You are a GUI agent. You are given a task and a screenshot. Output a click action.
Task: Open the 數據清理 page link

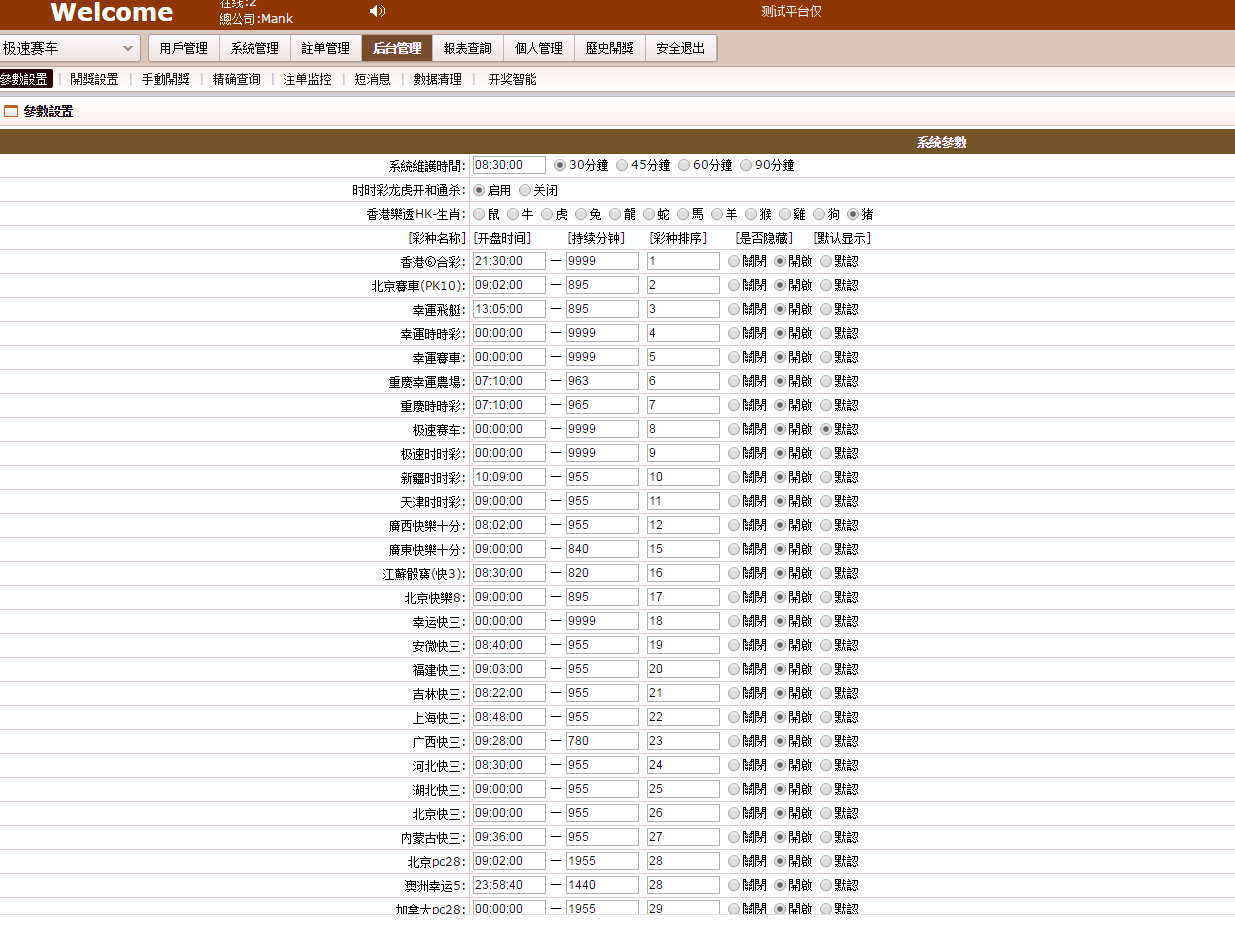click(437, 79)
